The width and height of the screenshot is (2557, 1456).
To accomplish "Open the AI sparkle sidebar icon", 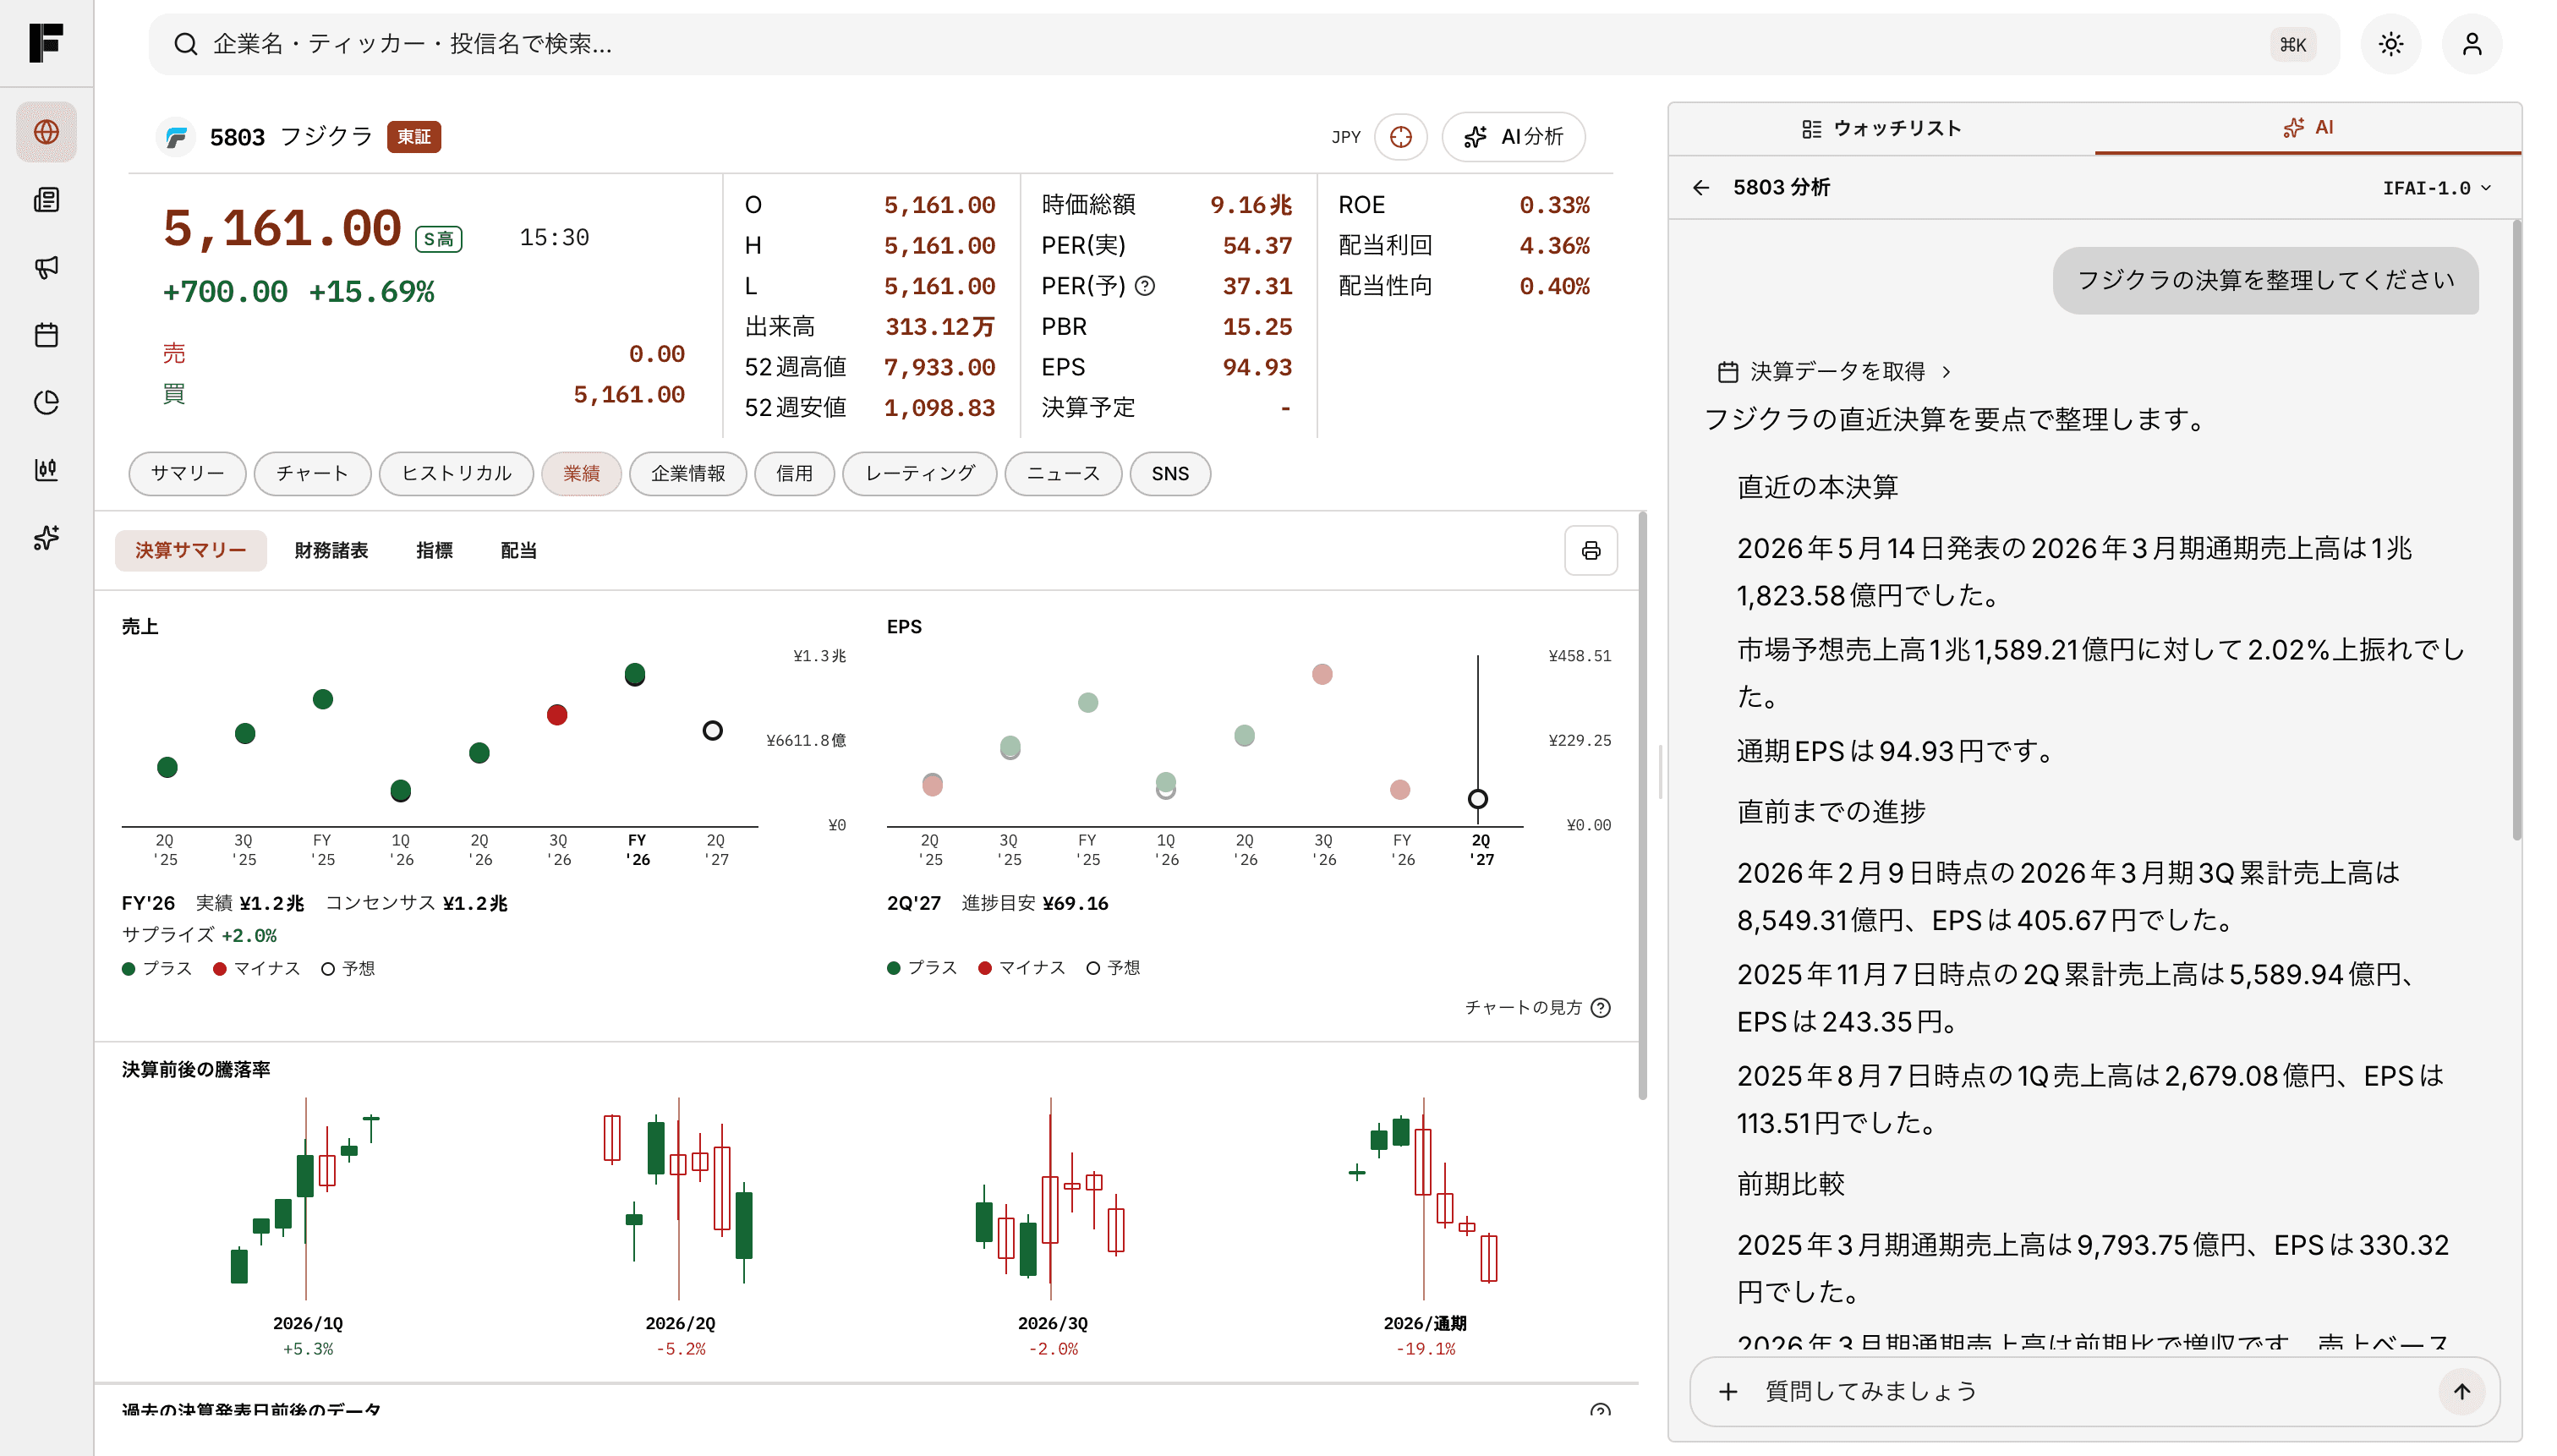I will pos(46,538).
